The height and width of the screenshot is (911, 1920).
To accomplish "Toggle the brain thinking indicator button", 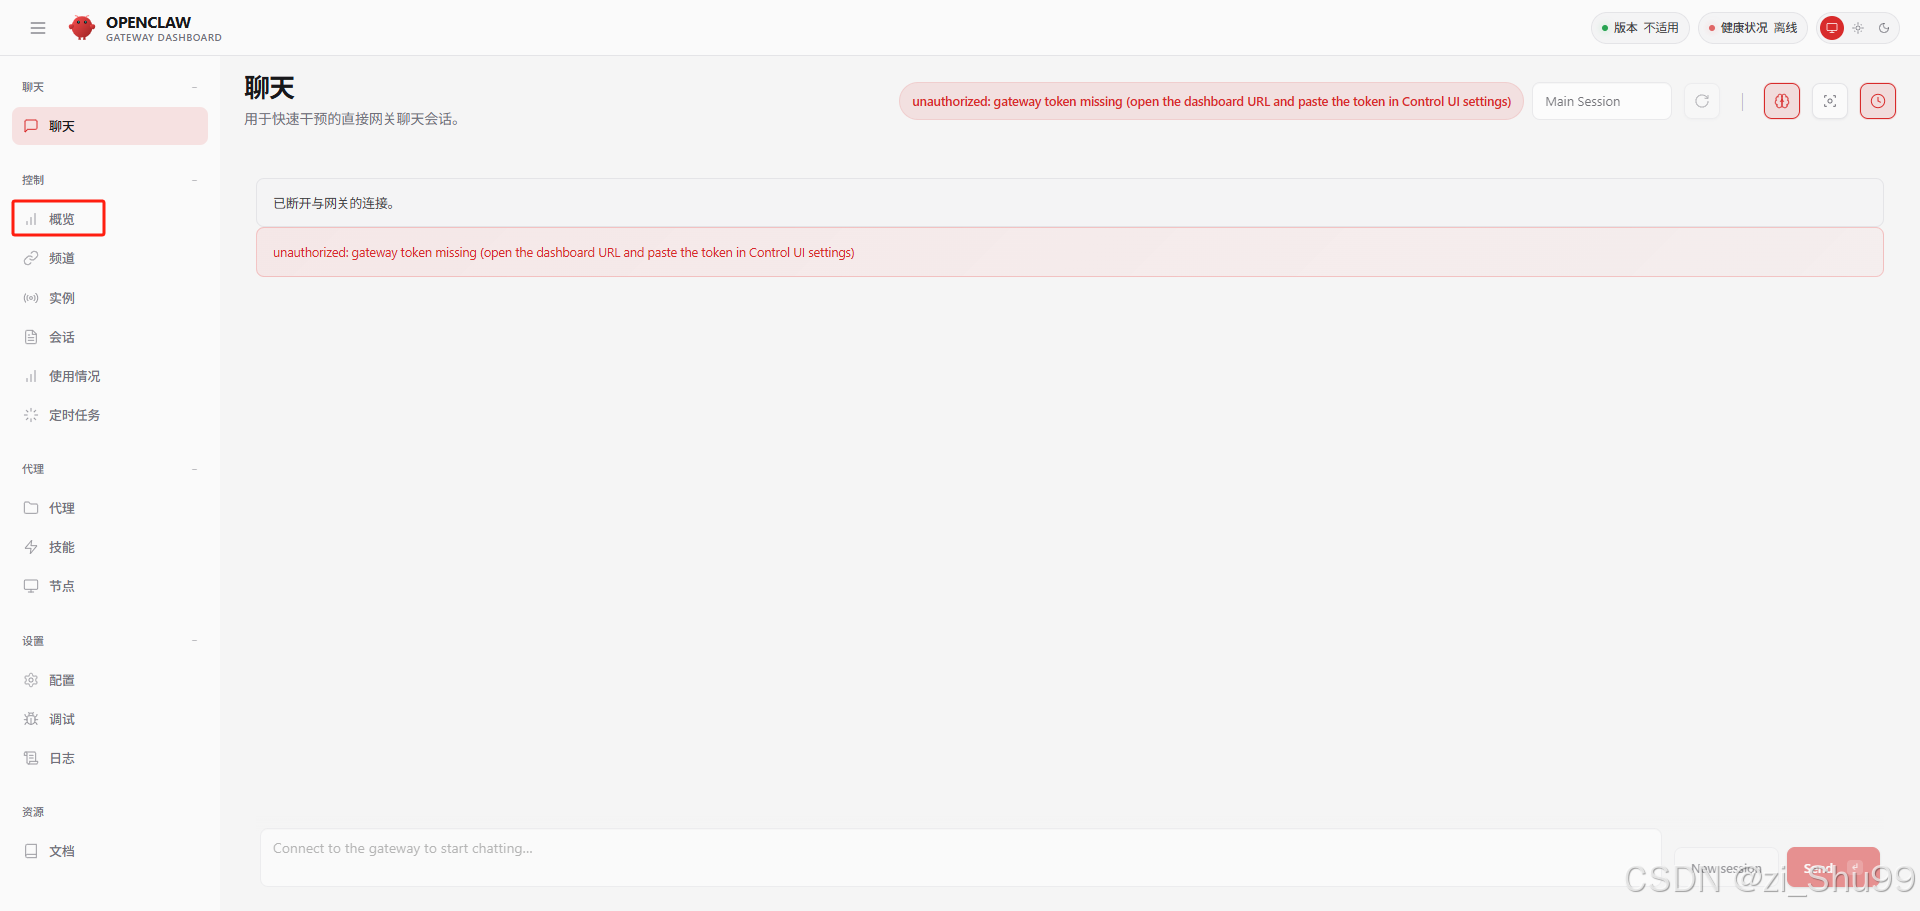I will pos(1781,100).
